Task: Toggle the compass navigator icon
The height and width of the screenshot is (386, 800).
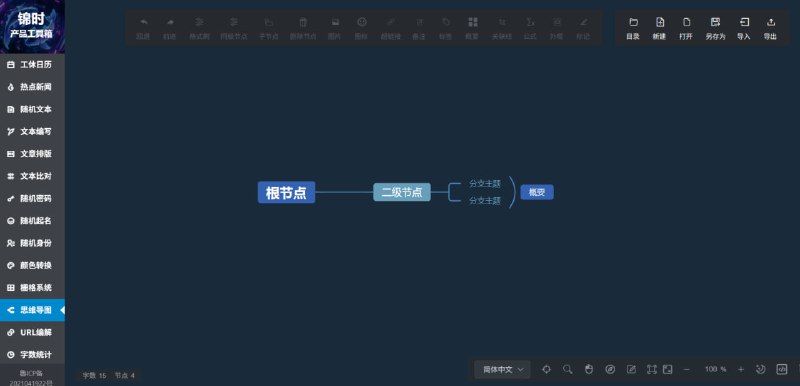Action: (x=610, y=369)
